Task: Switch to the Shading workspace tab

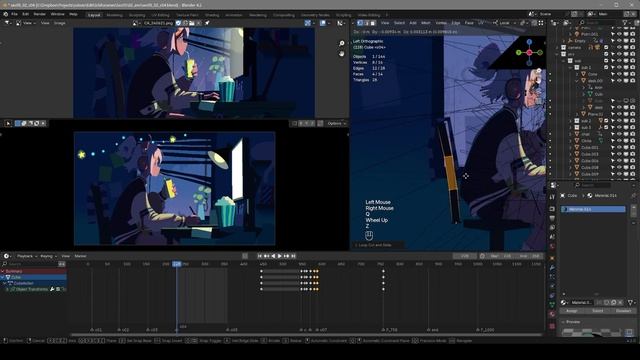Action: [x=212, y=15]
